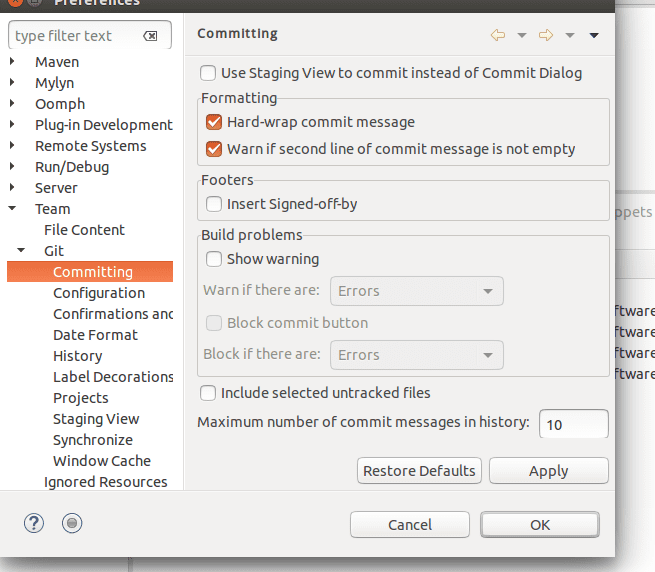Open the Block if there are dropdown
The height and width of the screenshot is (572, 655).
click(x=416, y=355)
